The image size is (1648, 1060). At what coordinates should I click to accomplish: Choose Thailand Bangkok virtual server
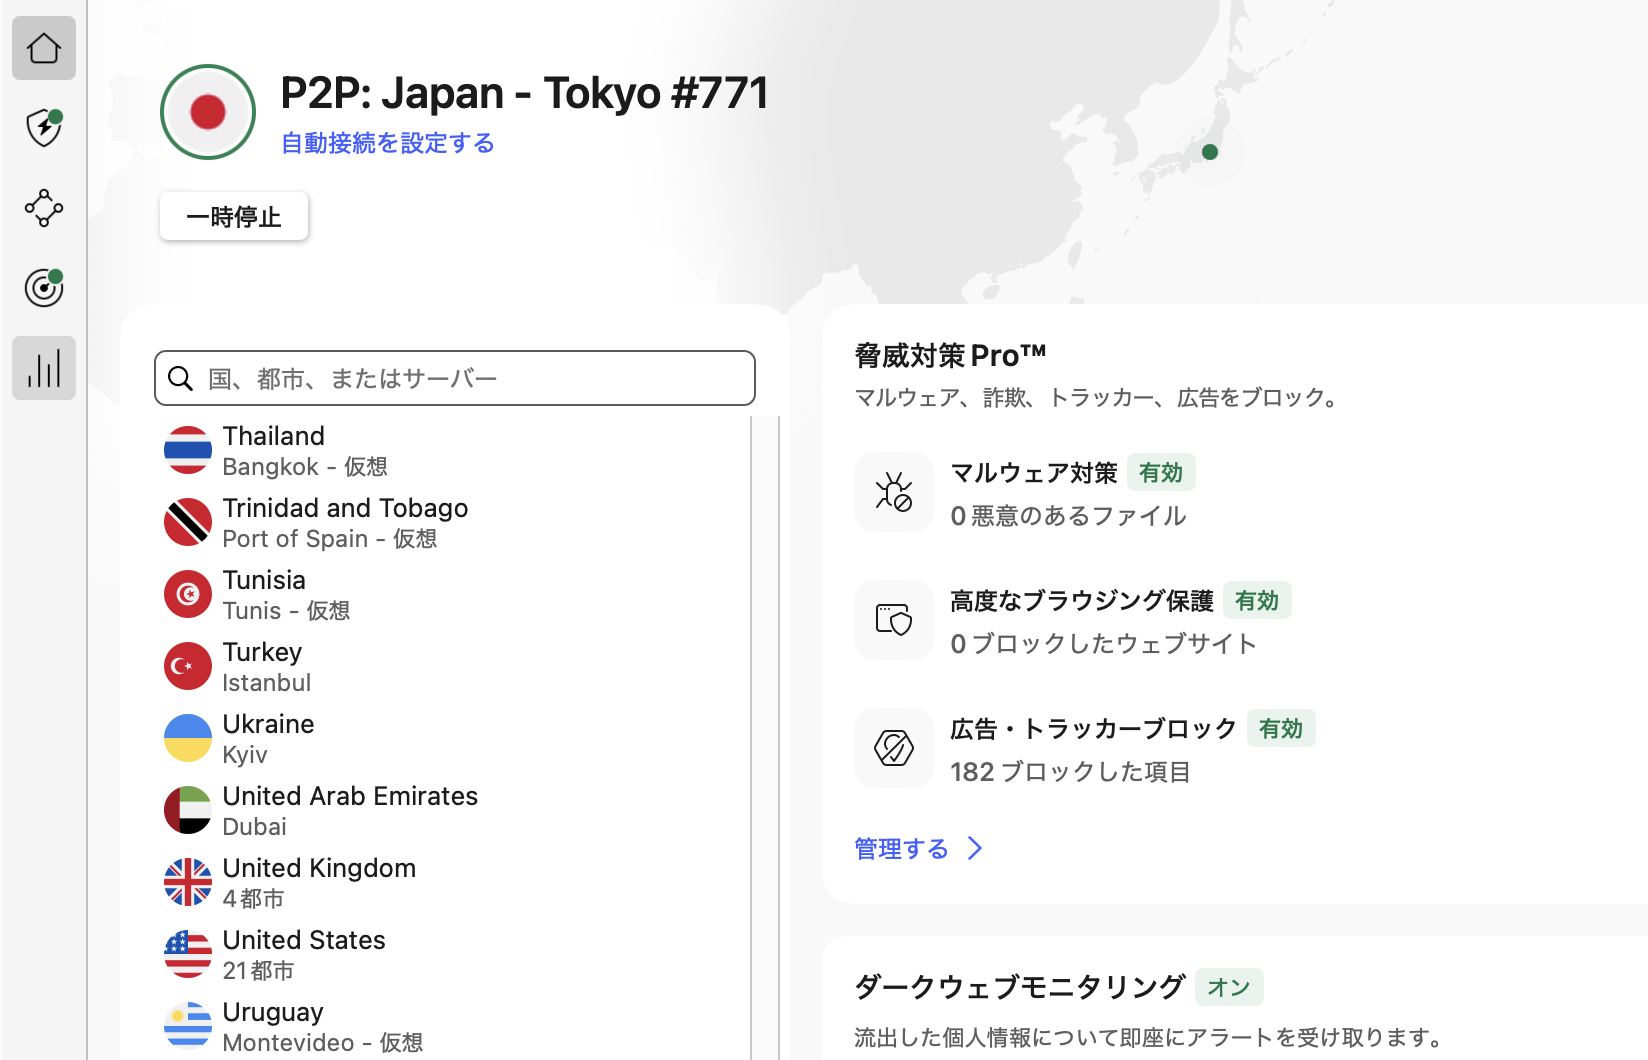click(274, 450)
